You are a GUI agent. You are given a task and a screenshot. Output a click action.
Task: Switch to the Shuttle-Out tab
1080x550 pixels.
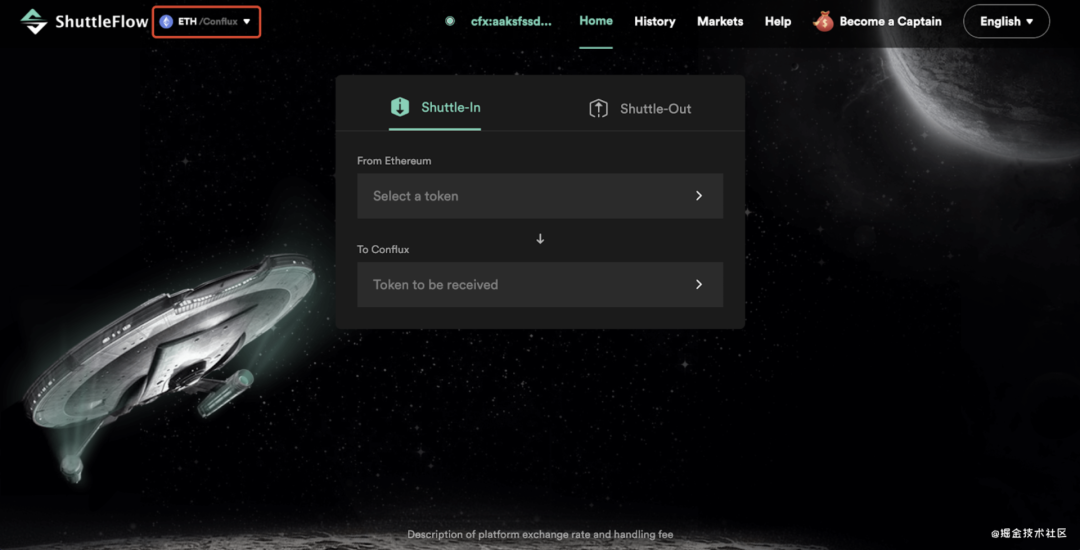tap(640, 108)
